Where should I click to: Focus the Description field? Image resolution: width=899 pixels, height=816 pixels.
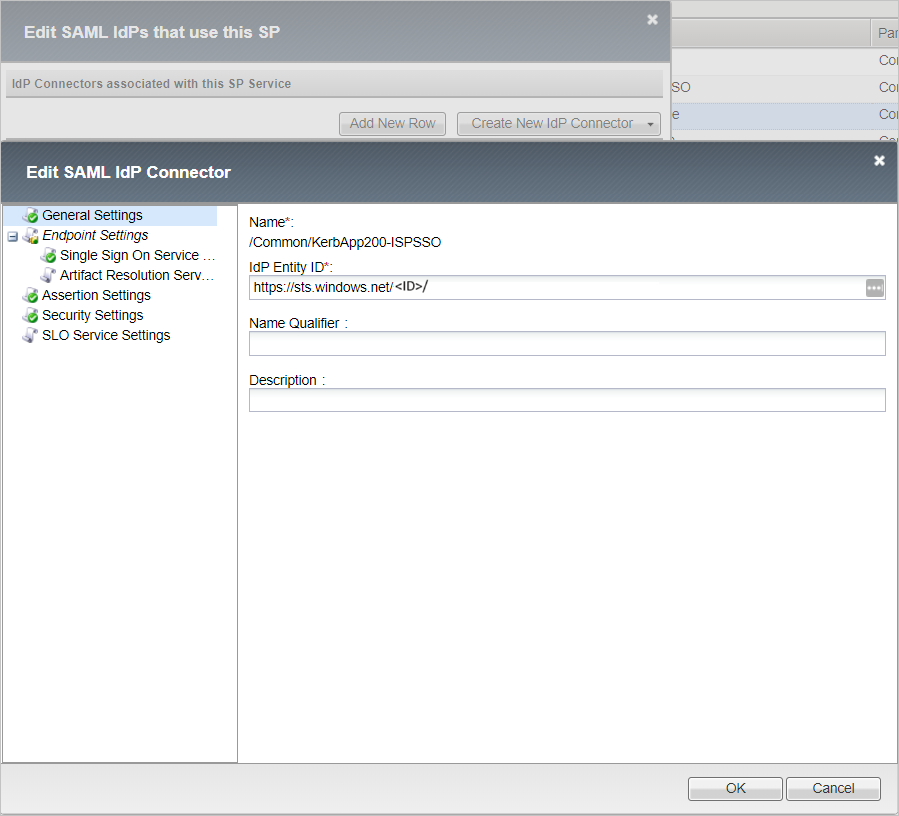(567, 400)
